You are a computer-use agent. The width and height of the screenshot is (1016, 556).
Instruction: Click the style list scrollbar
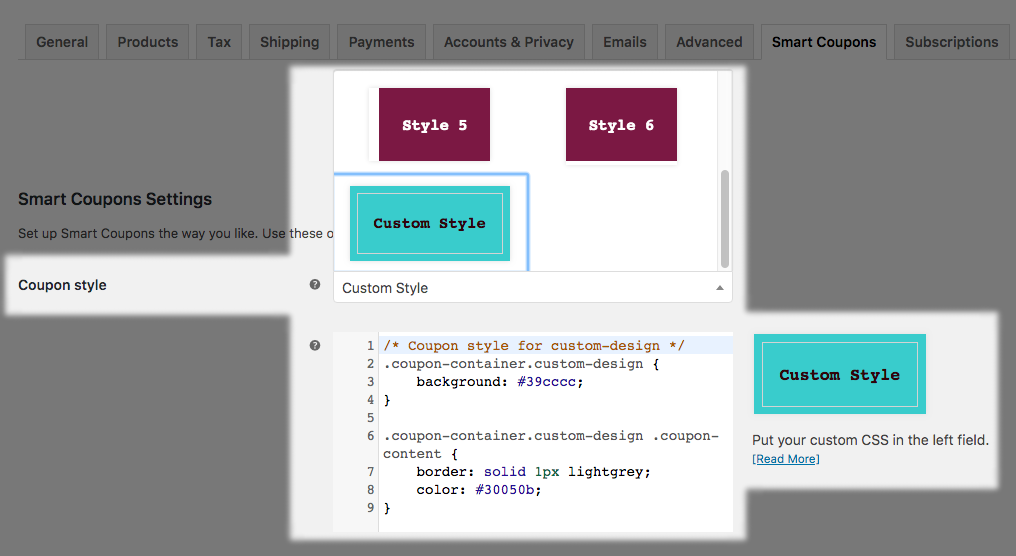(724, 219)
